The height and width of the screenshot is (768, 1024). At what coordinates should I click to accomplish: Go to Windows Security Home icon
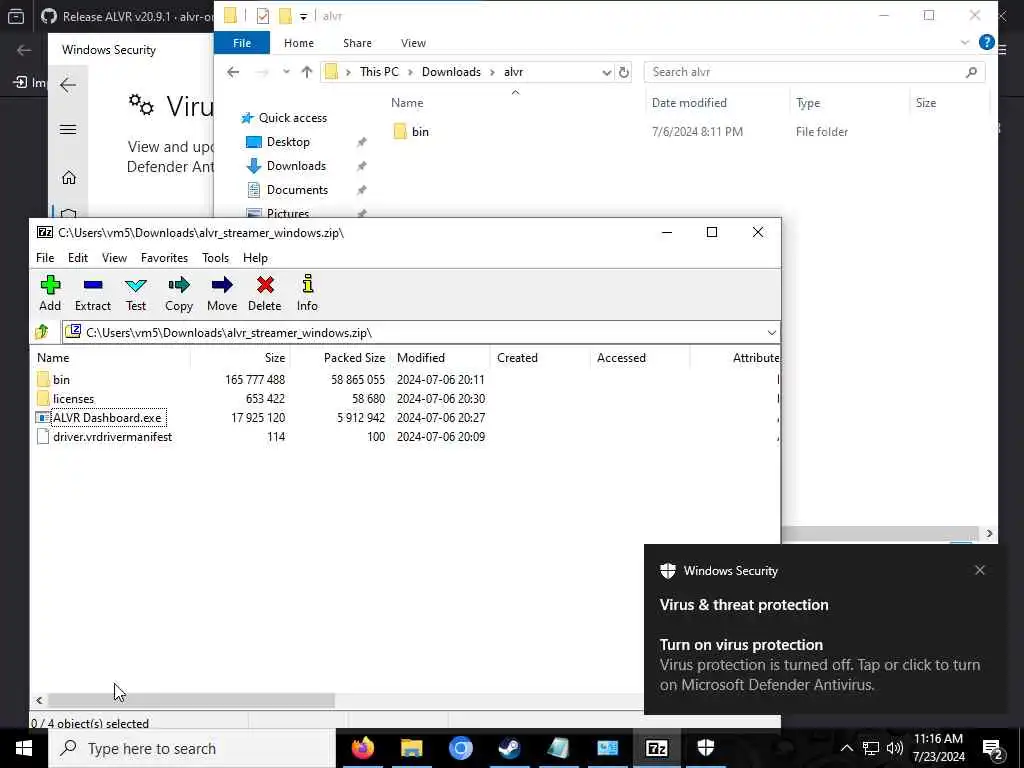click(x=69, y=178)
